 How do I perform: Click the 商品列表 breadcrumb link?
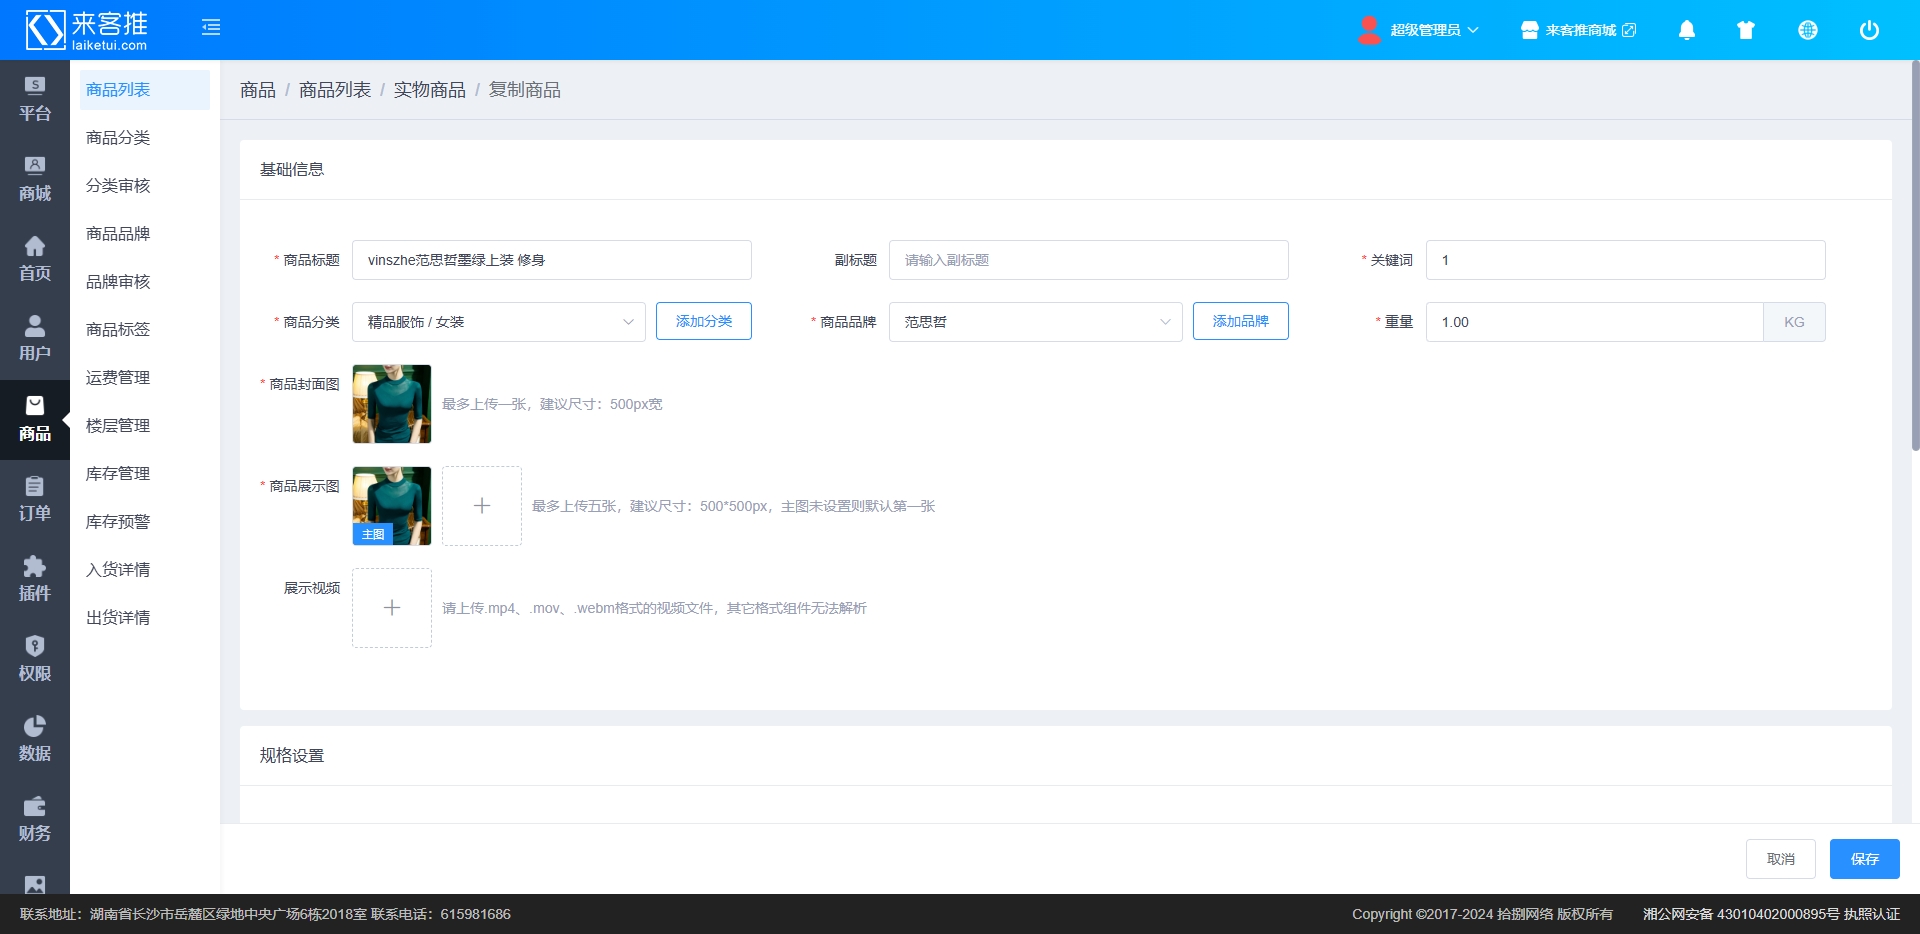coord(334,90)
